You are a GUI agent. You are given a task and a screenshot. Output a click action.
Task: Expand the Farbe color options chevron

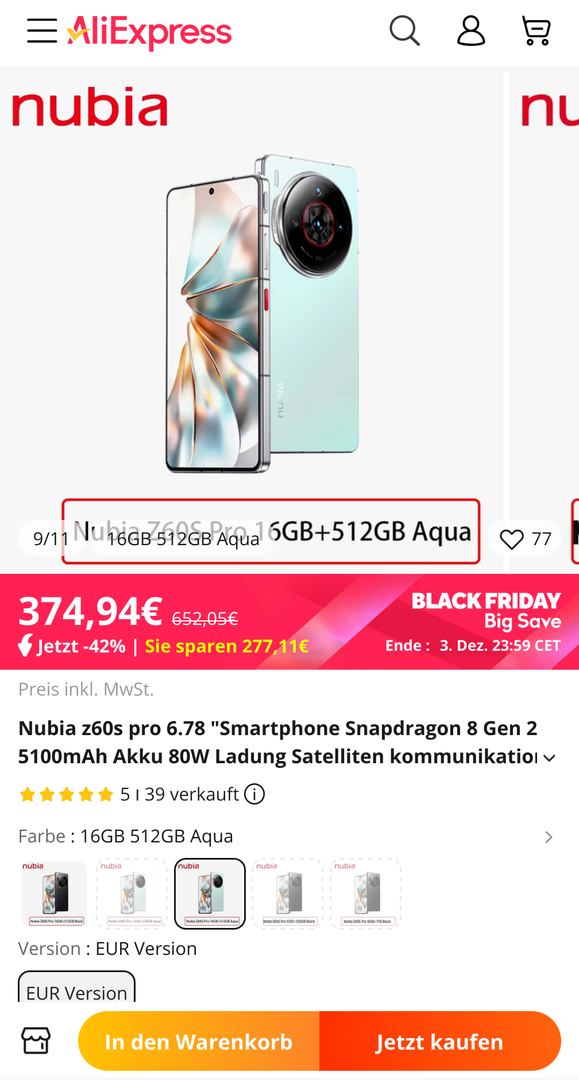[549, 837]
